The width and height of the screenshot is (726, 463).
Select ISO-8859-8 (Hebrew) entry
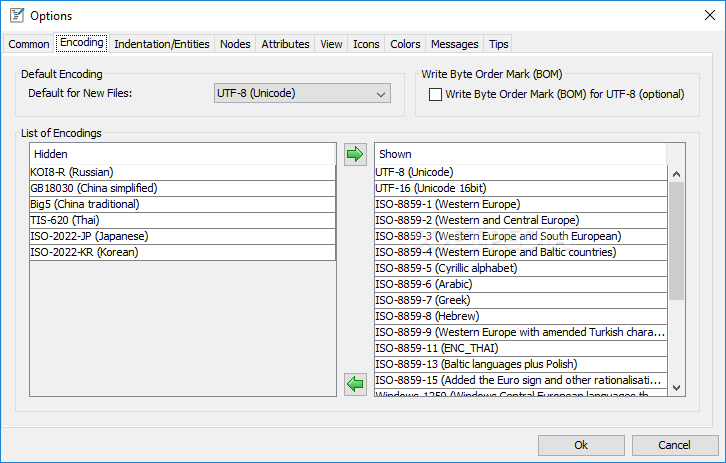[521, 316]
